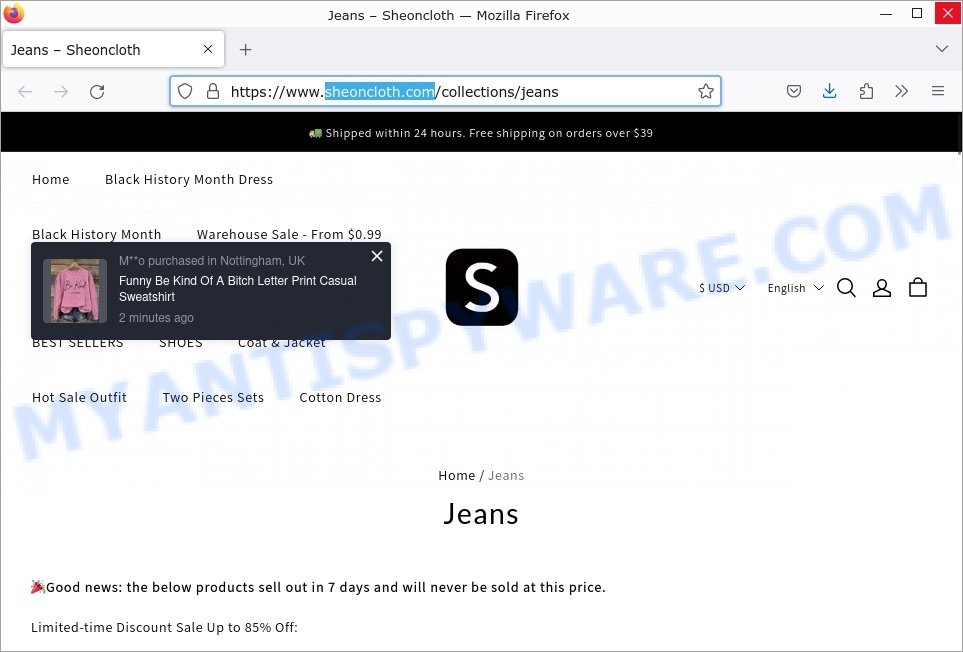Open a new tab with the plus button
963x652 pixels.
pyautogui.click(x=245, y=50)
